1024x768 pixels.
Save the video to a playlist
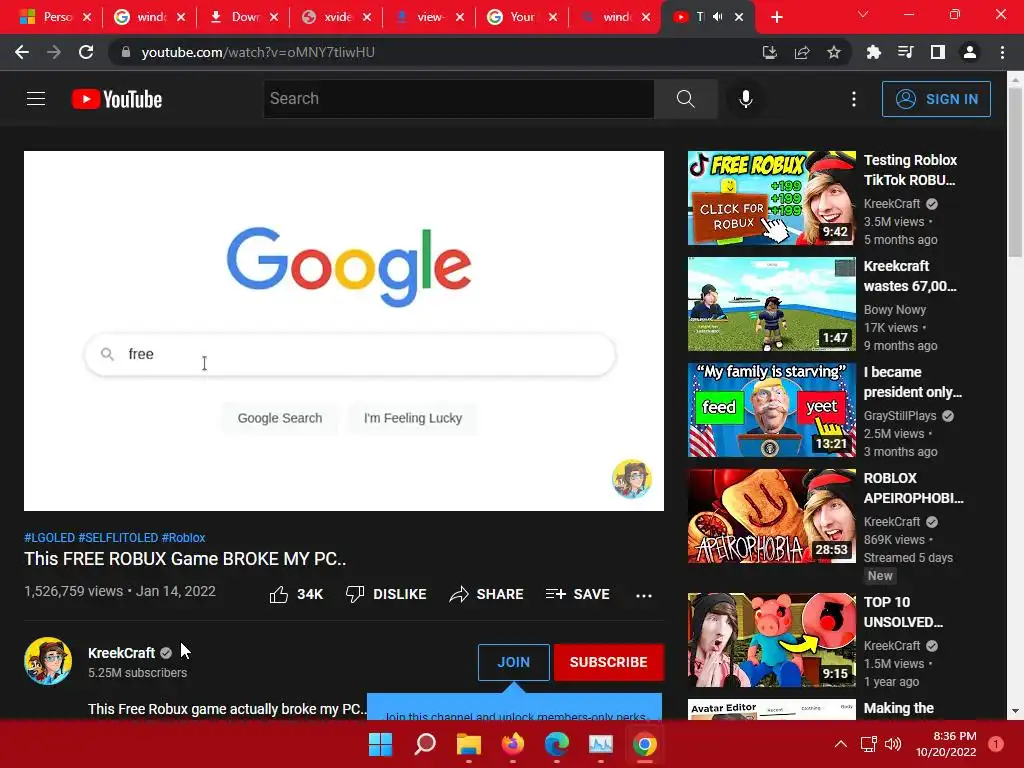click(x=578, y=594)
